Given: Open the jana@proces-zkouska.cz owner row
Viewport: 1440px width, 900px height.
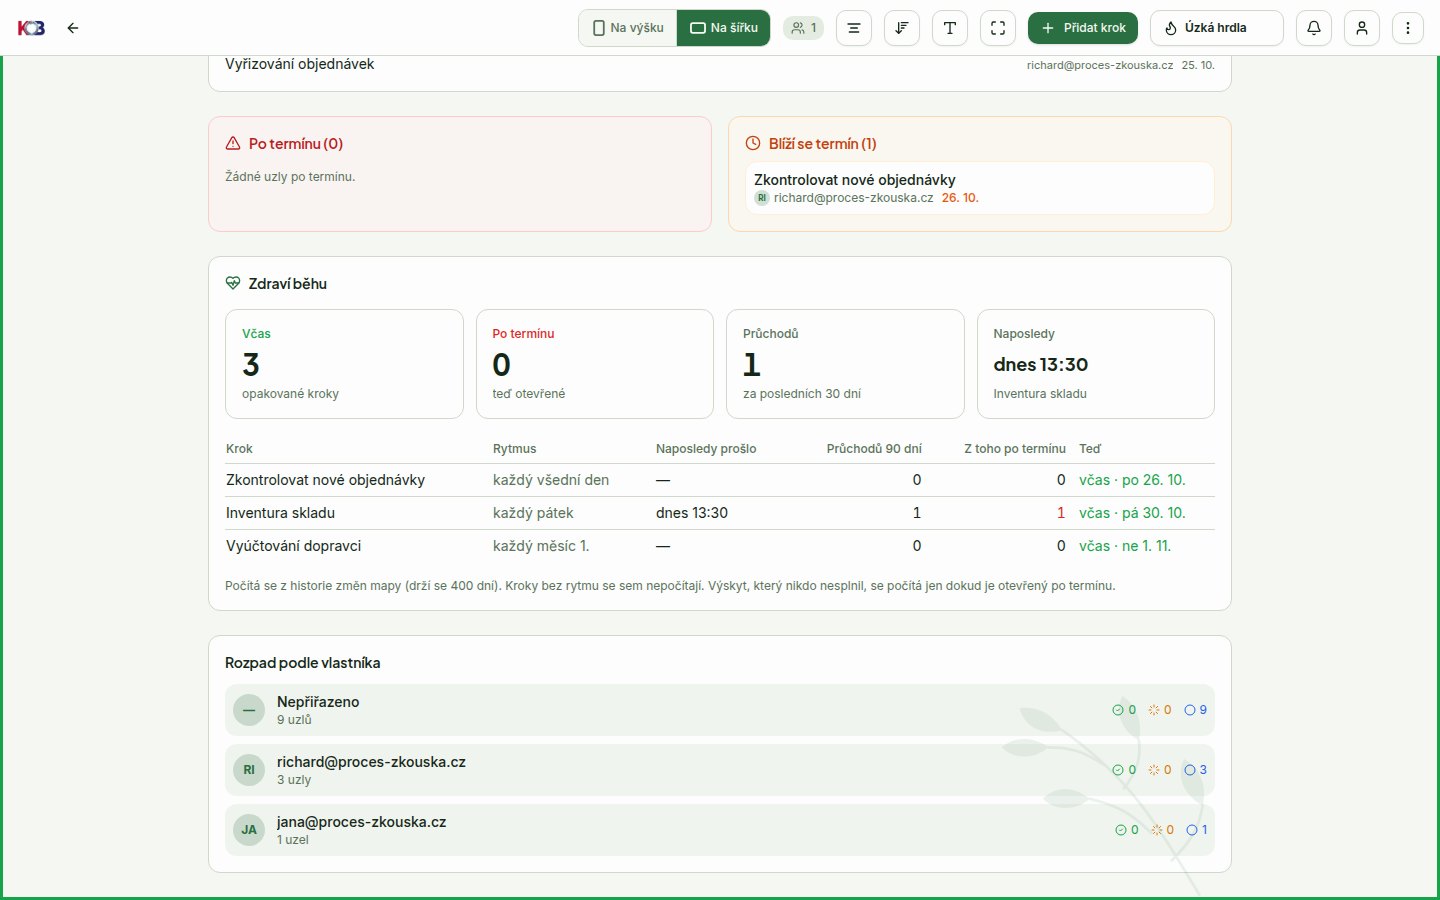Looking at the screenshot, I should coord(720,830).
